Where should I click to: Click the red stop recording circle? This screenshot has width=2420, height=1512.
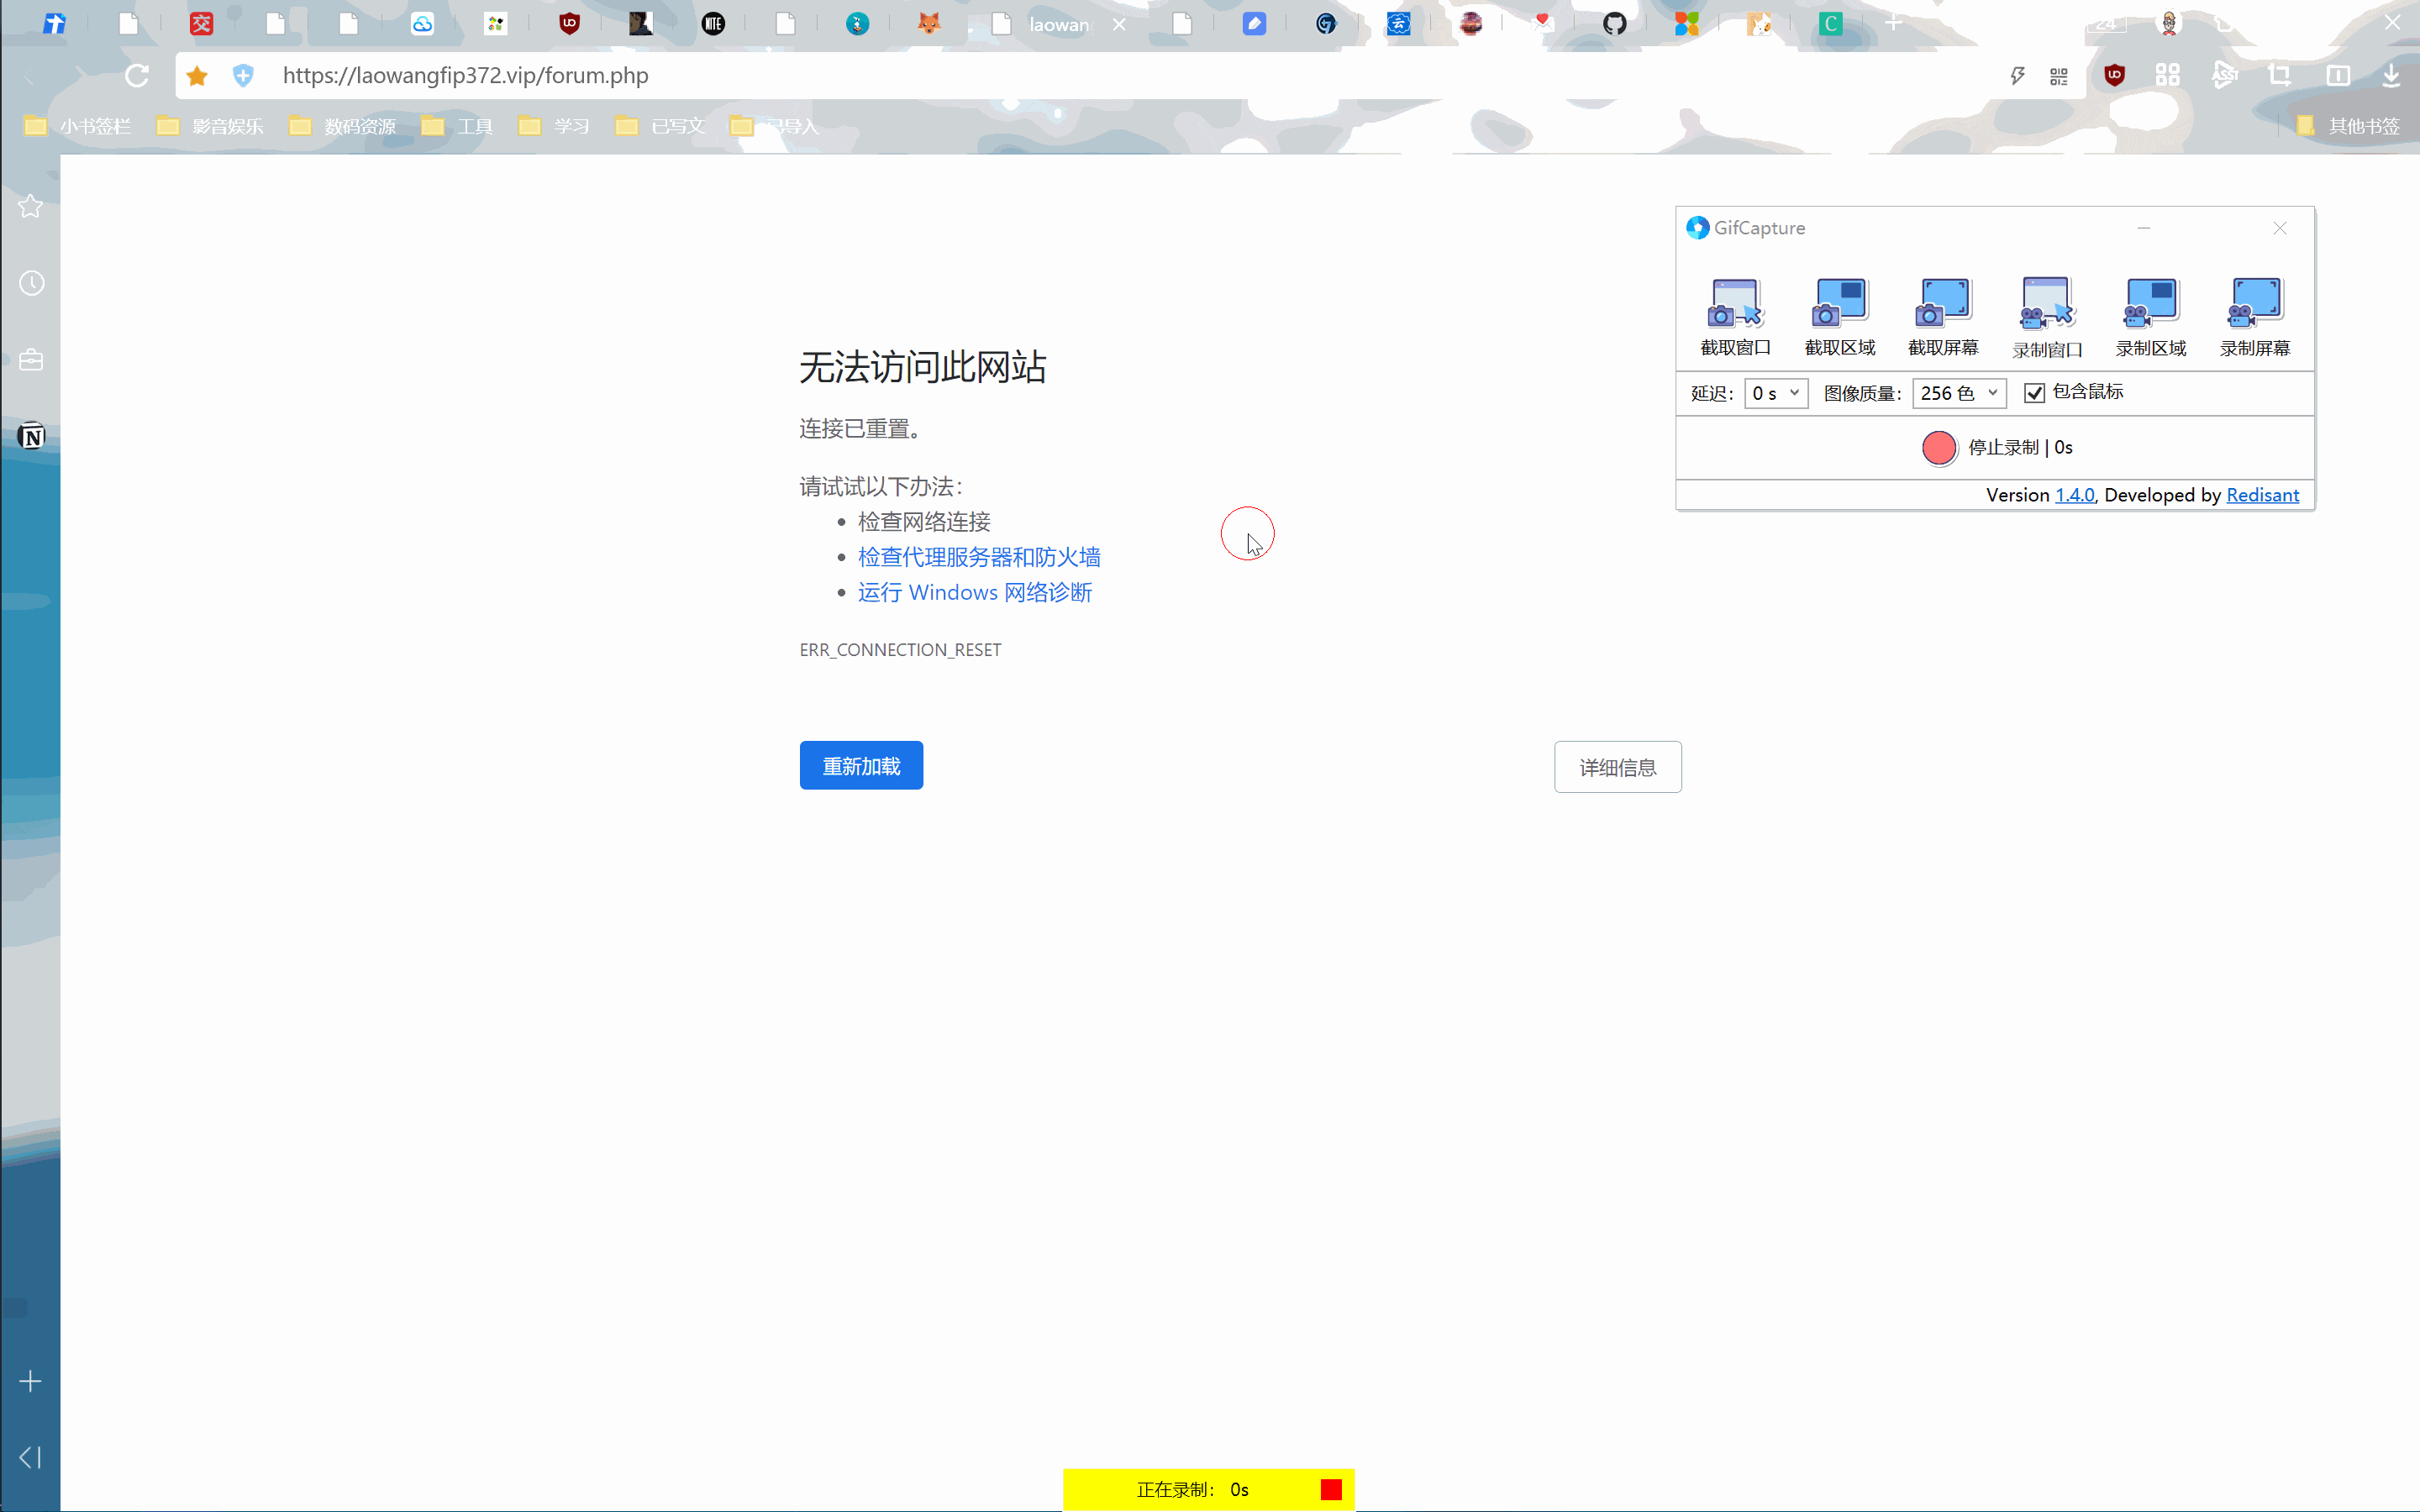(x=1938, y=448)
